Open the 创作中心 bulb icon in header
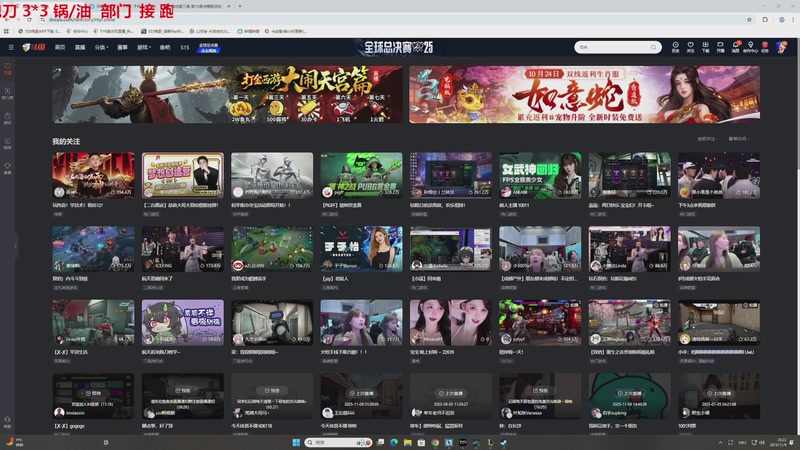800x450 pixels. click(750, 47)
